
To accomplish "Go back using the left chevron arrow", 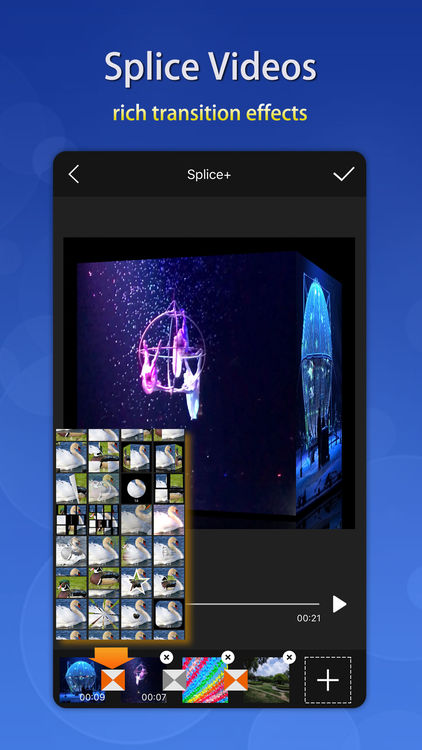I will pos(74,175).
